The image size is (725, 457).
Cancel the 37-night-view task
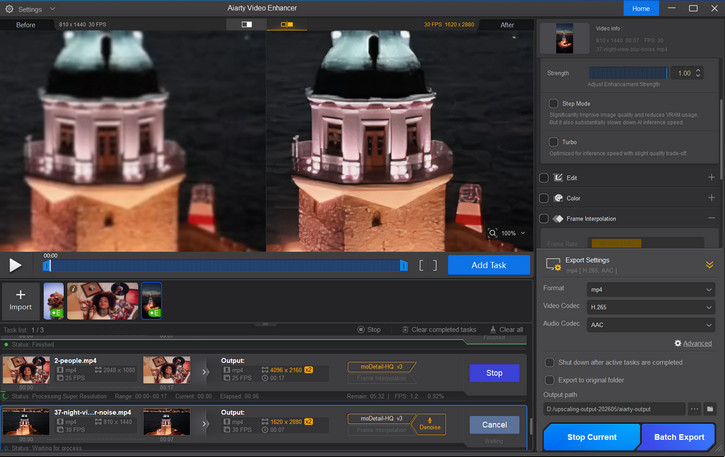(494, 425)
